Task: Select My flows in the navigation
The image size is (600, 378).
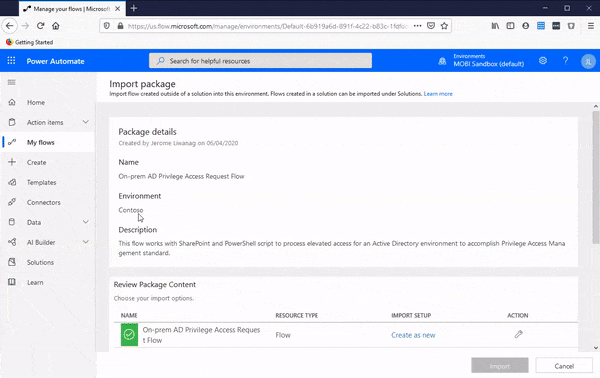Action: tap(41, 142)
